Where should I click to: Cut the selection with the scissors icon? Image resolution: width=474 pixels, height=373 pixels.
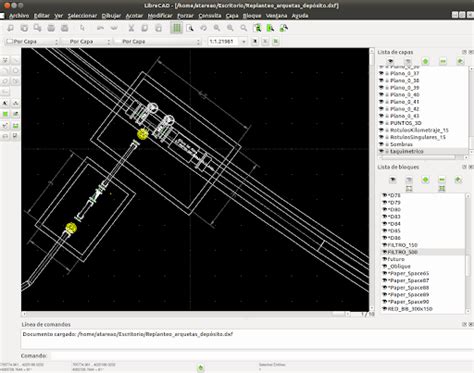click(131, 28)
